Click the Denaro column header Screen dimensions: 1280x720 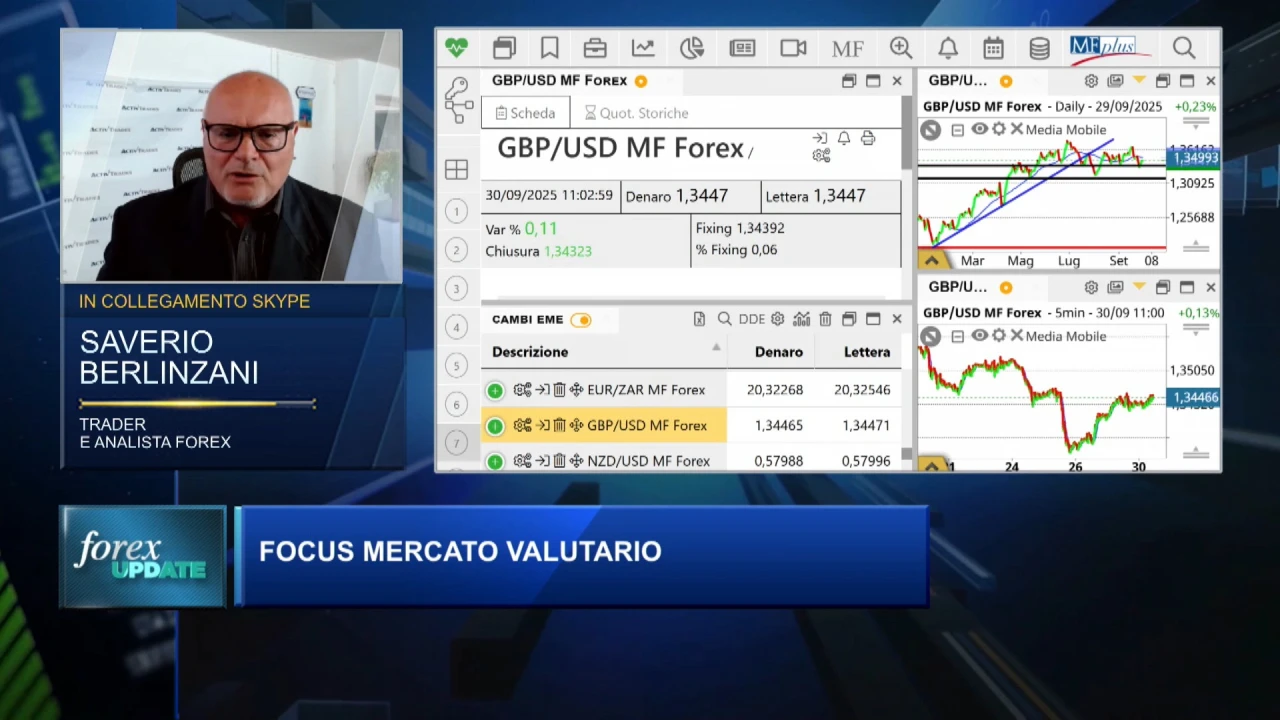tap(778, 352)
